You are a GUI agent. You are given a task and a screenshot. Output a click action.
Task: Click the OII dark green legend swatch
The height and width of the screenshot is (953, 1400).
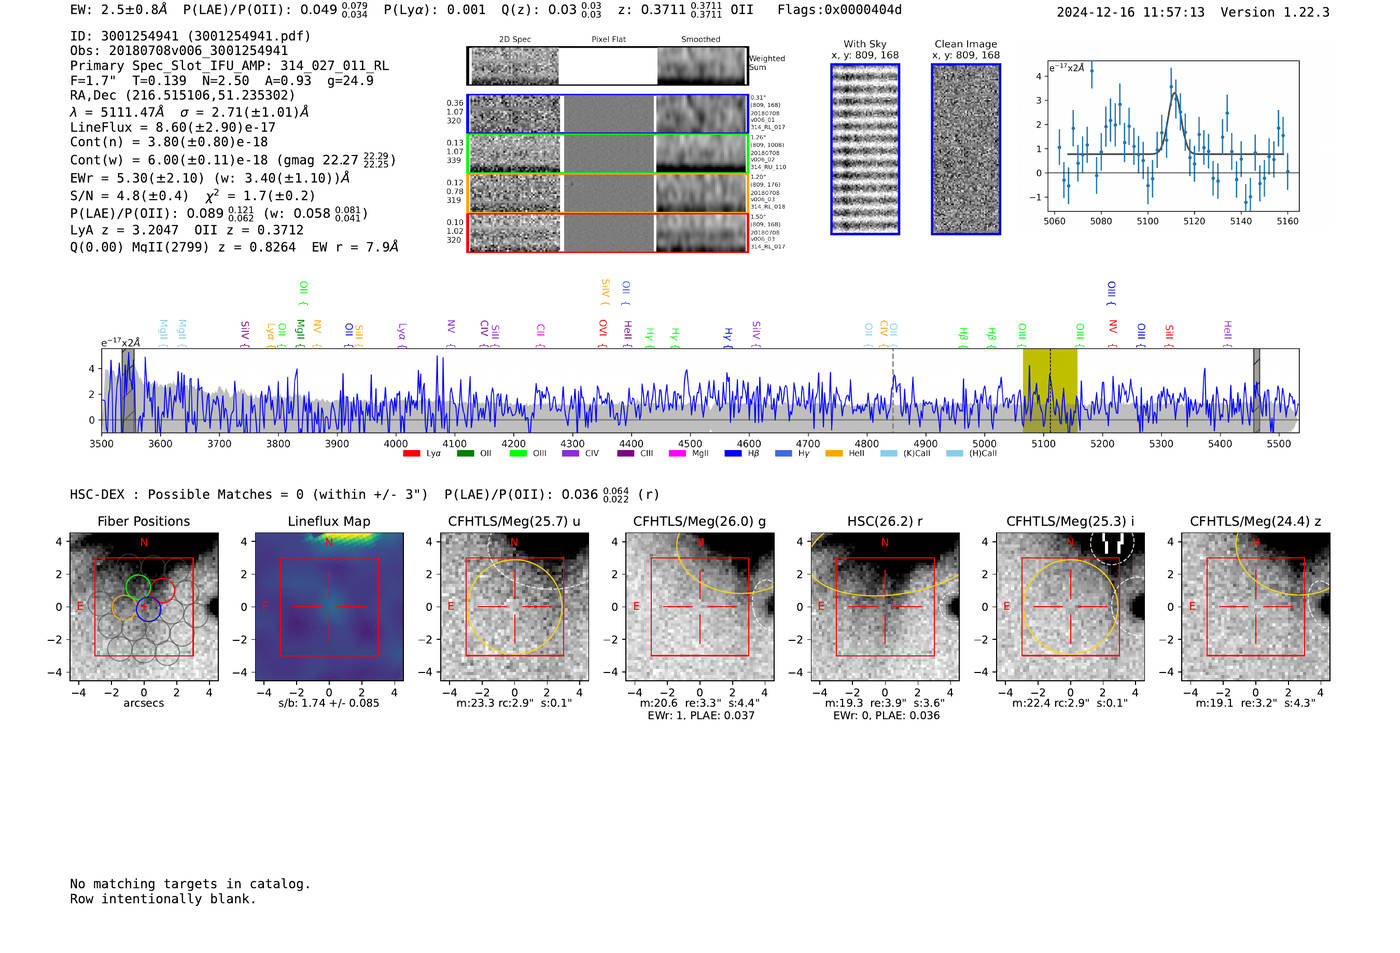tap(465, 453)
